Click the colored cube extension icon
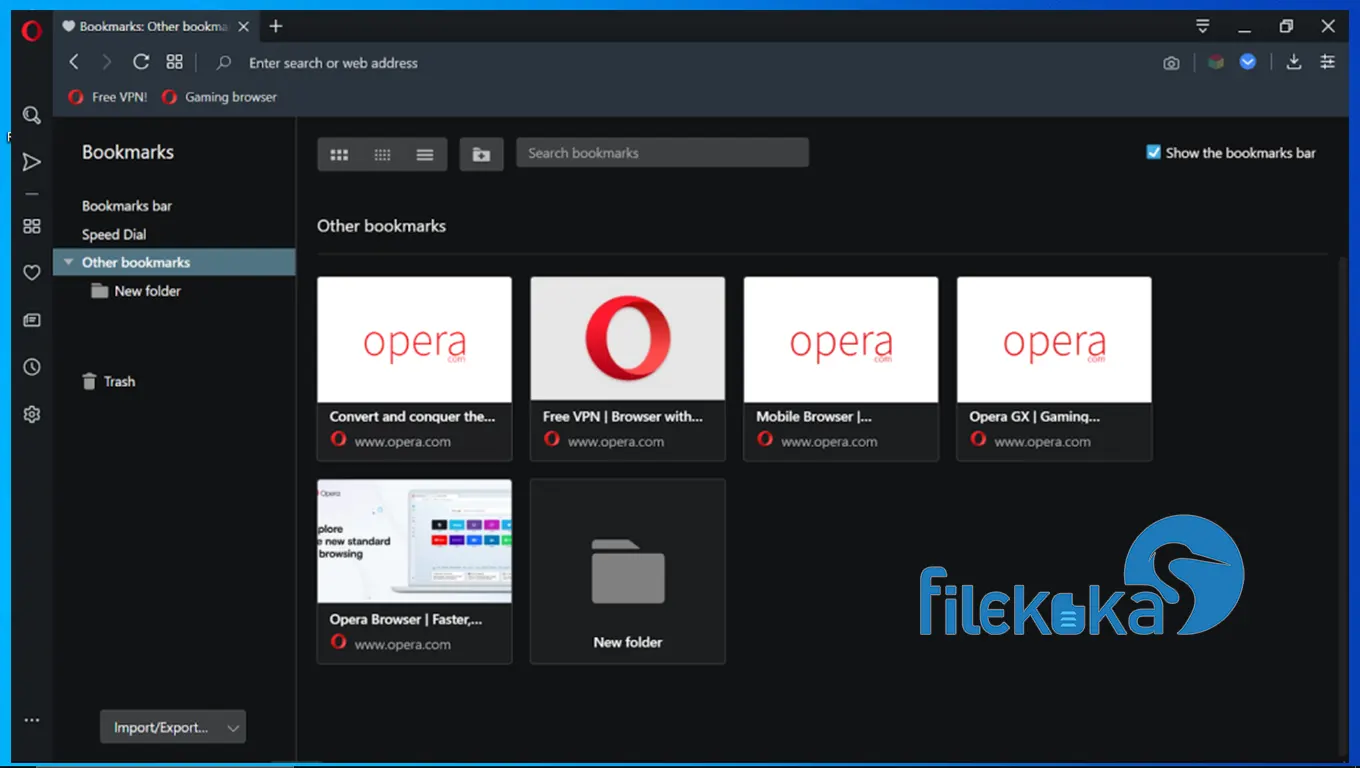The image size is (1360, 768). (1216, 62)
